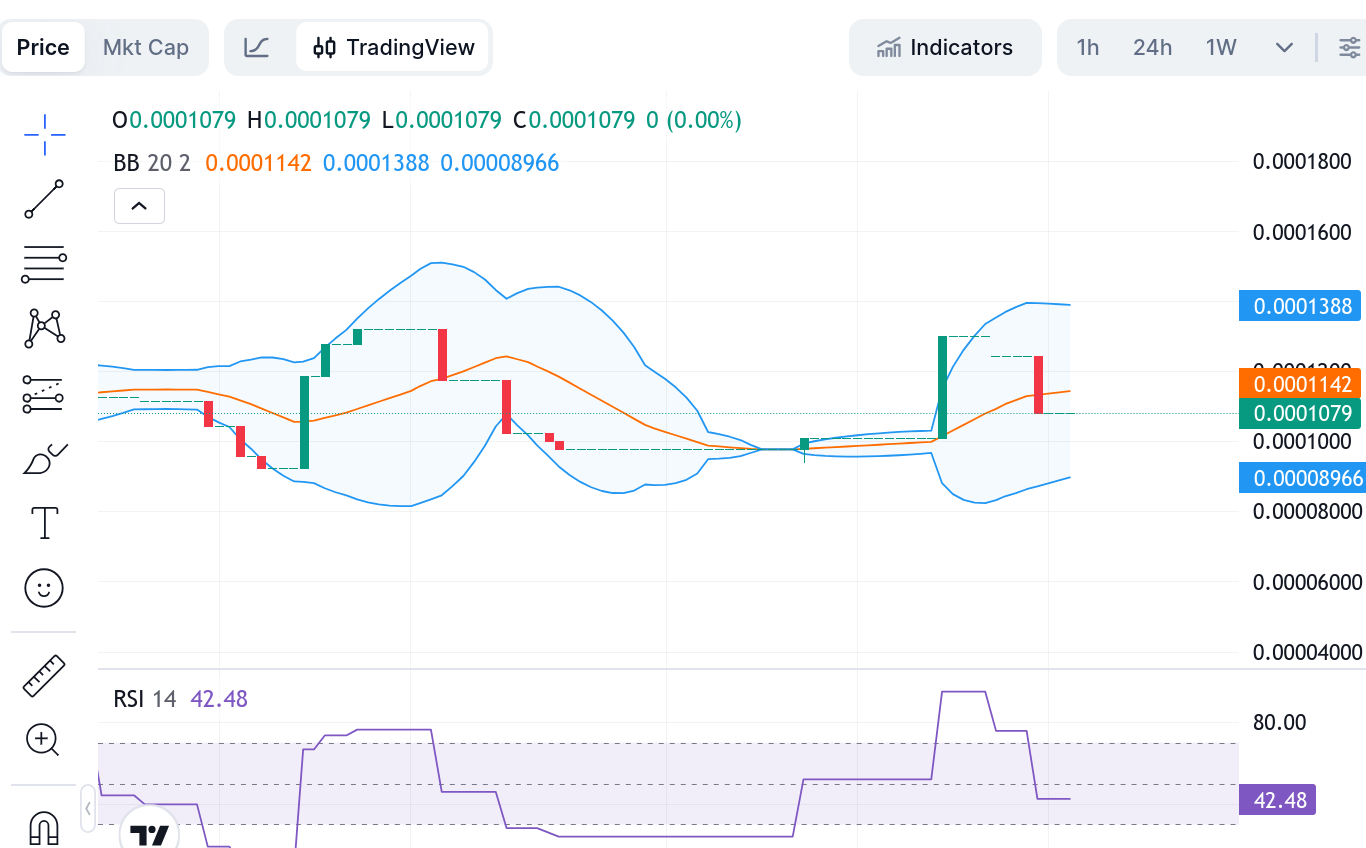The image size is (1366, 848).
Task: Switch to the Price tab
Action: tap(43, 47)
